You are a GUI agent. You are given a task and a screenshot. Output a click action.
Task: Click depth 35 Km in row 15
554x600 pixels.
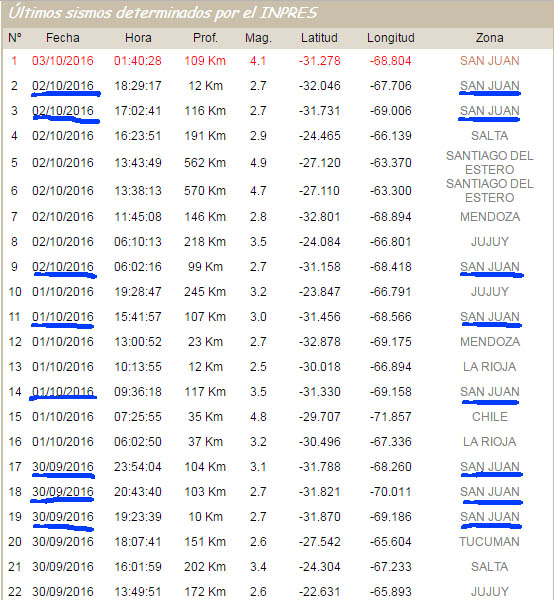[205, 417]
